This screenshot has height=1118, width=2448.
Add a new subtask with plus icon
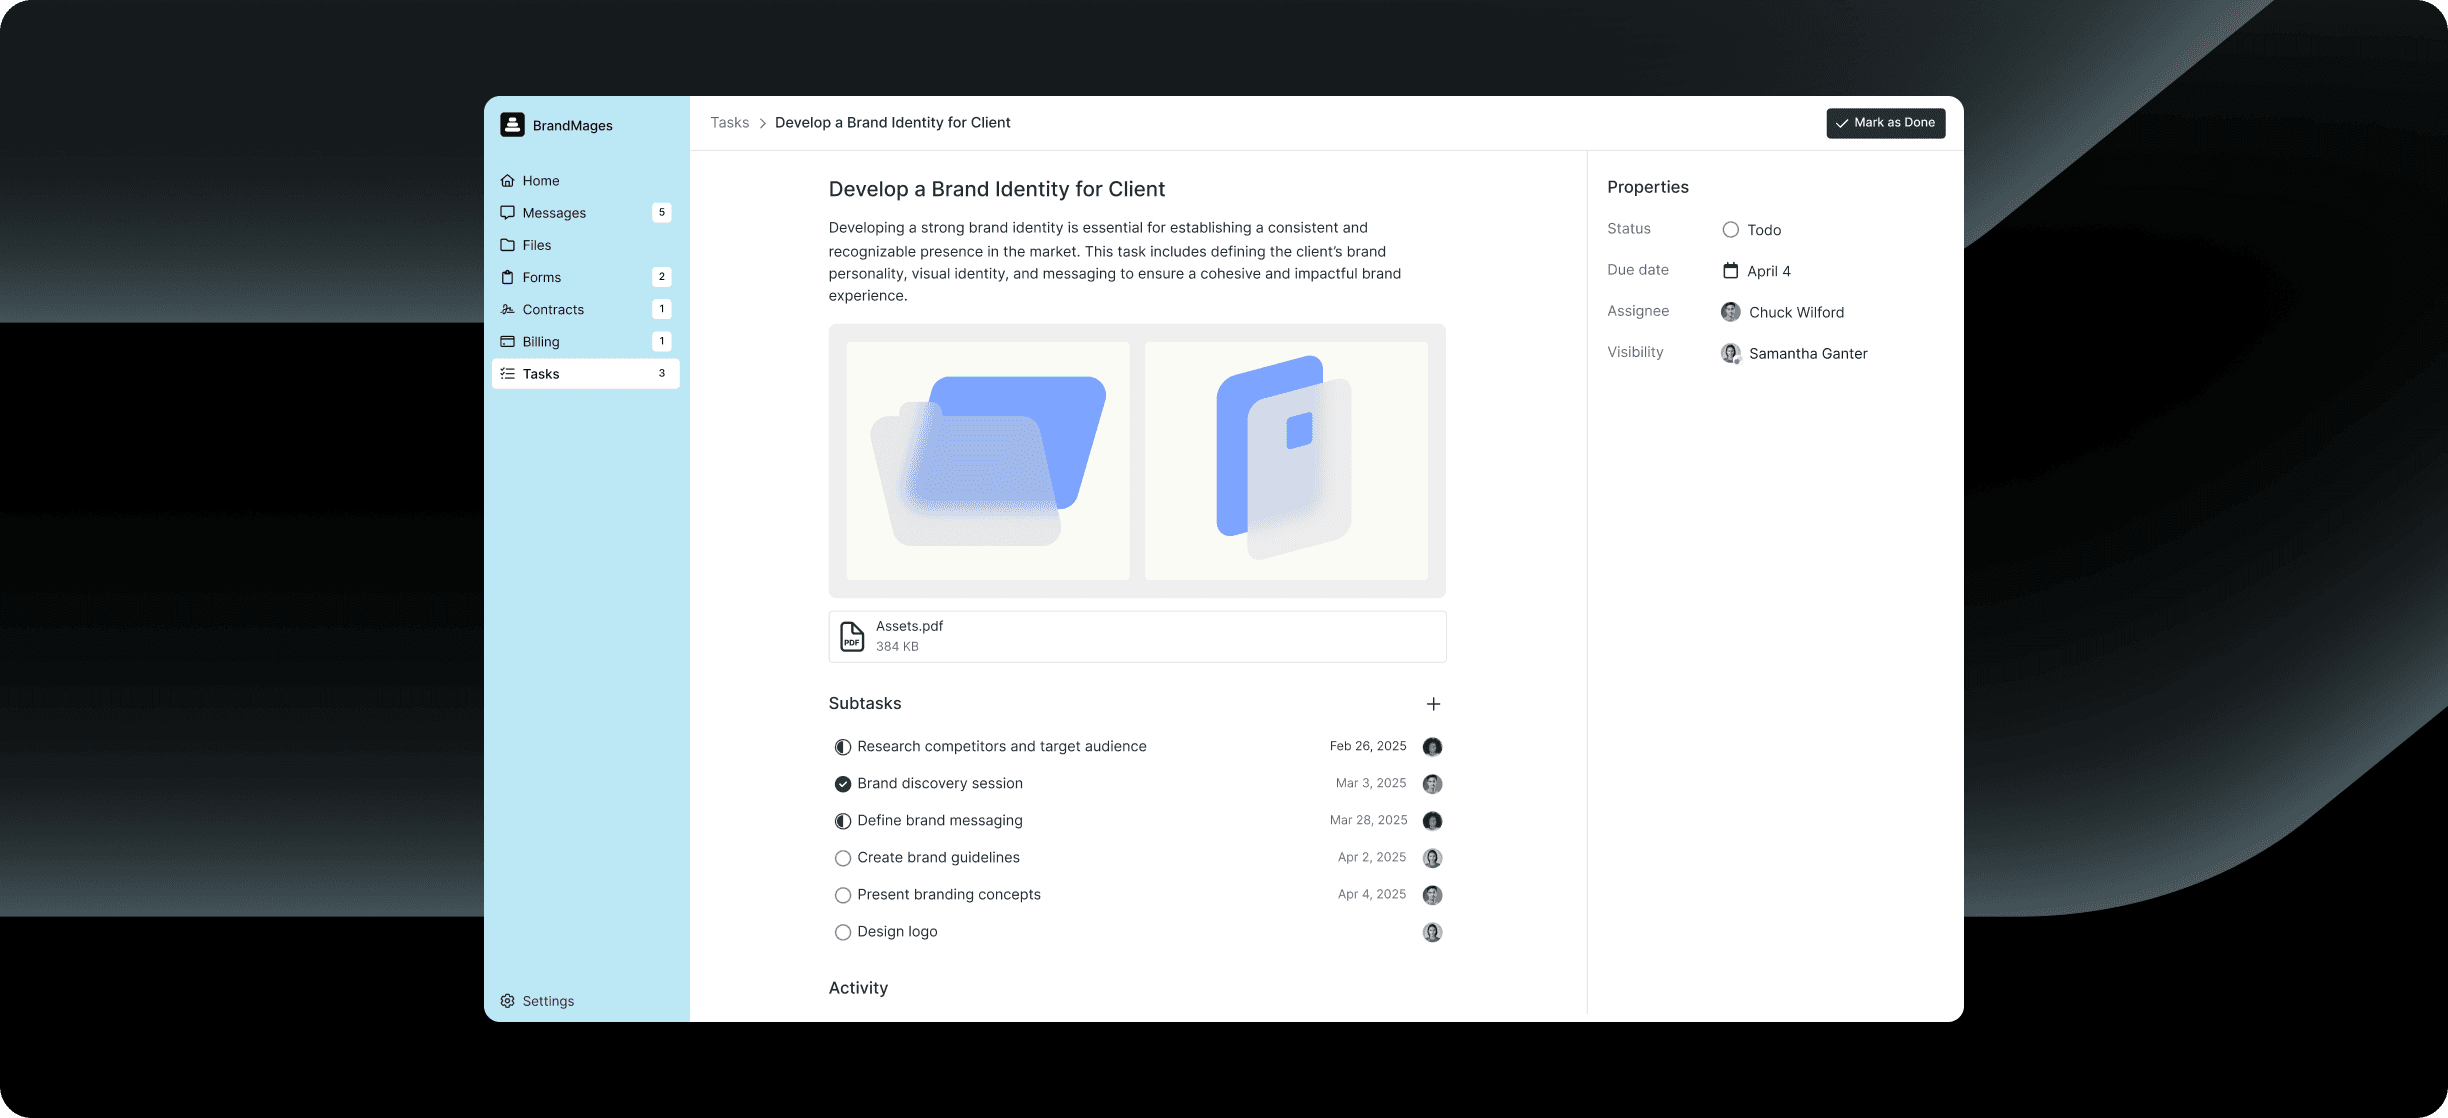[x=1433, y=704]
